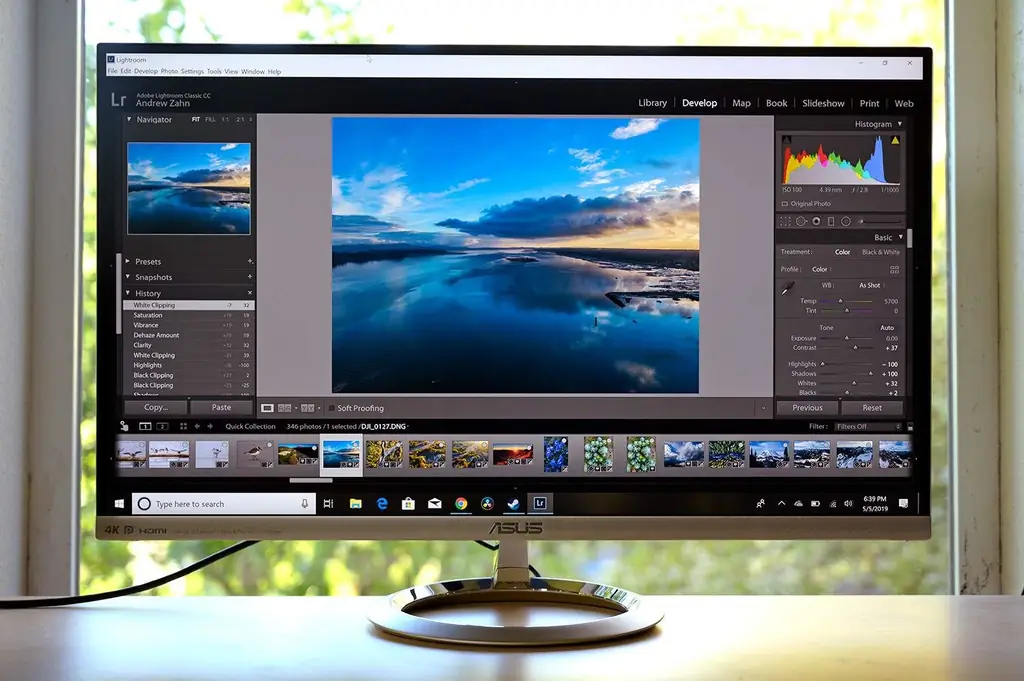Select the Graduated Filter tool

coord(831,221)
